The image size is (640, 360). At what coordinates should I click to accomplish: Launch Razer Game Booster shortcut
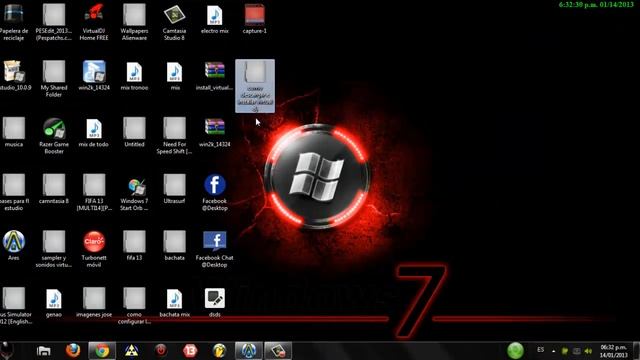[x=53, y=136]
